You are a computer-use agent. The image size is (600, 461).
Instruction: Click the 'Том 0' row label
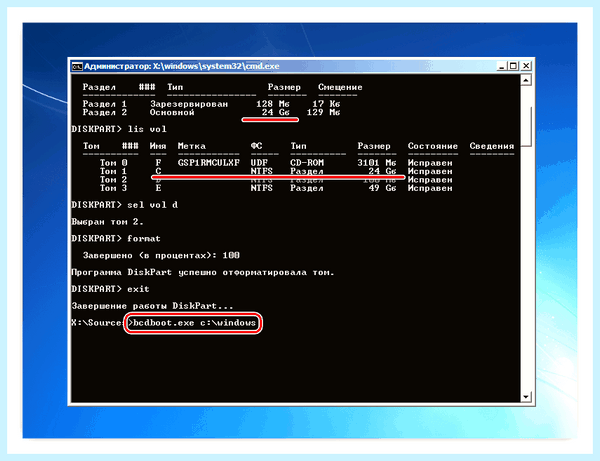114,163
